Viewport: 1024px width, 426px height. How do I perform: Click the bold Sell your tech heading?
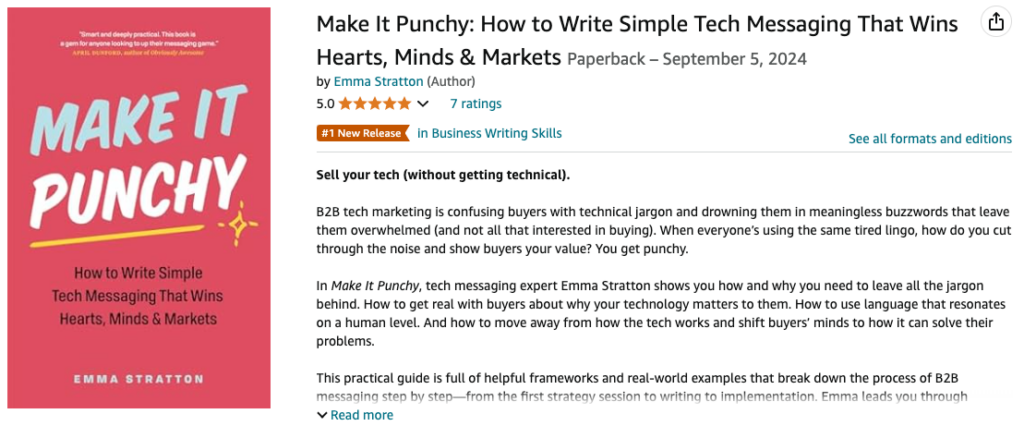(443, 176)
